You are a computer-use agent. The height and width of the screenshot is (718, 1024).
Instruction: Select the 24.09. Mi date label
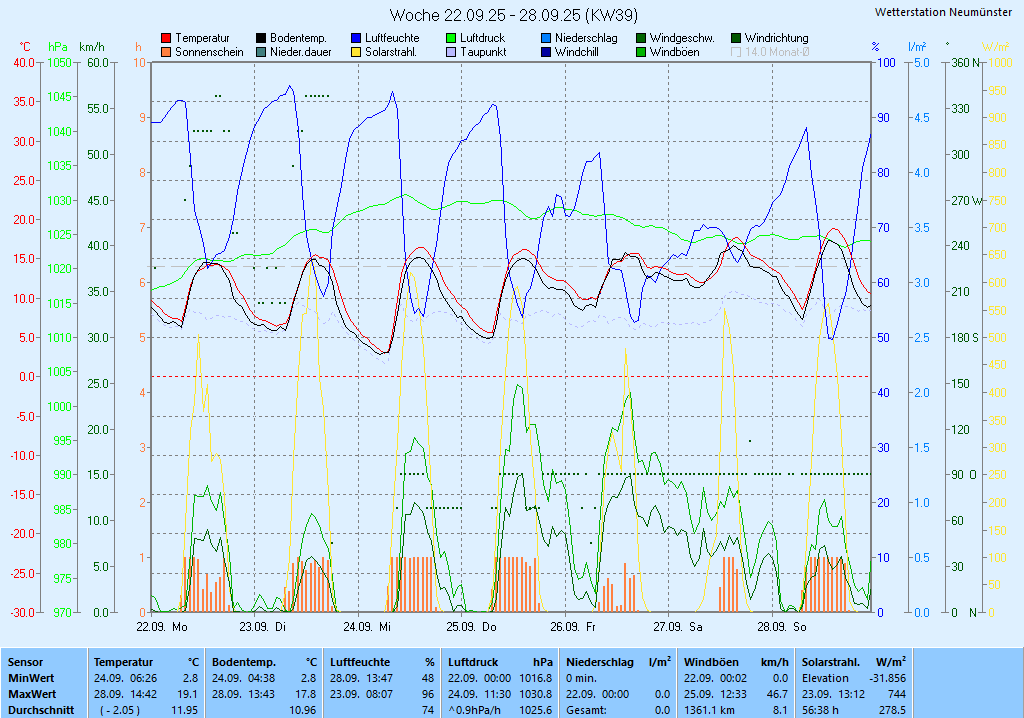click(368, 627)
